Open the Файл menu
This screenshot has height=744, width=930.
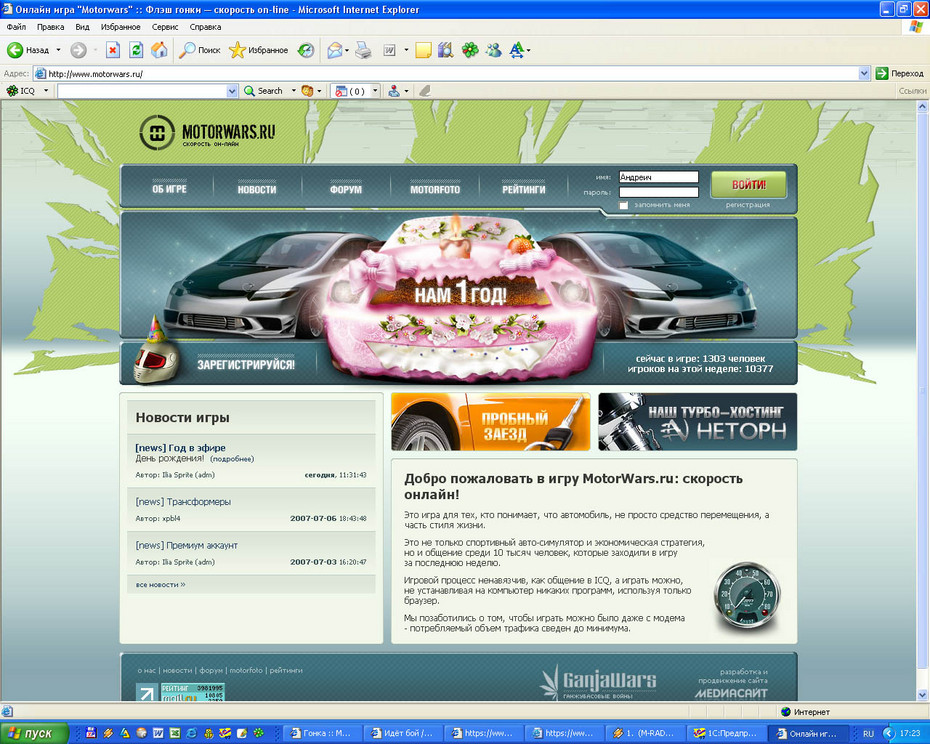tap(16, 27)
